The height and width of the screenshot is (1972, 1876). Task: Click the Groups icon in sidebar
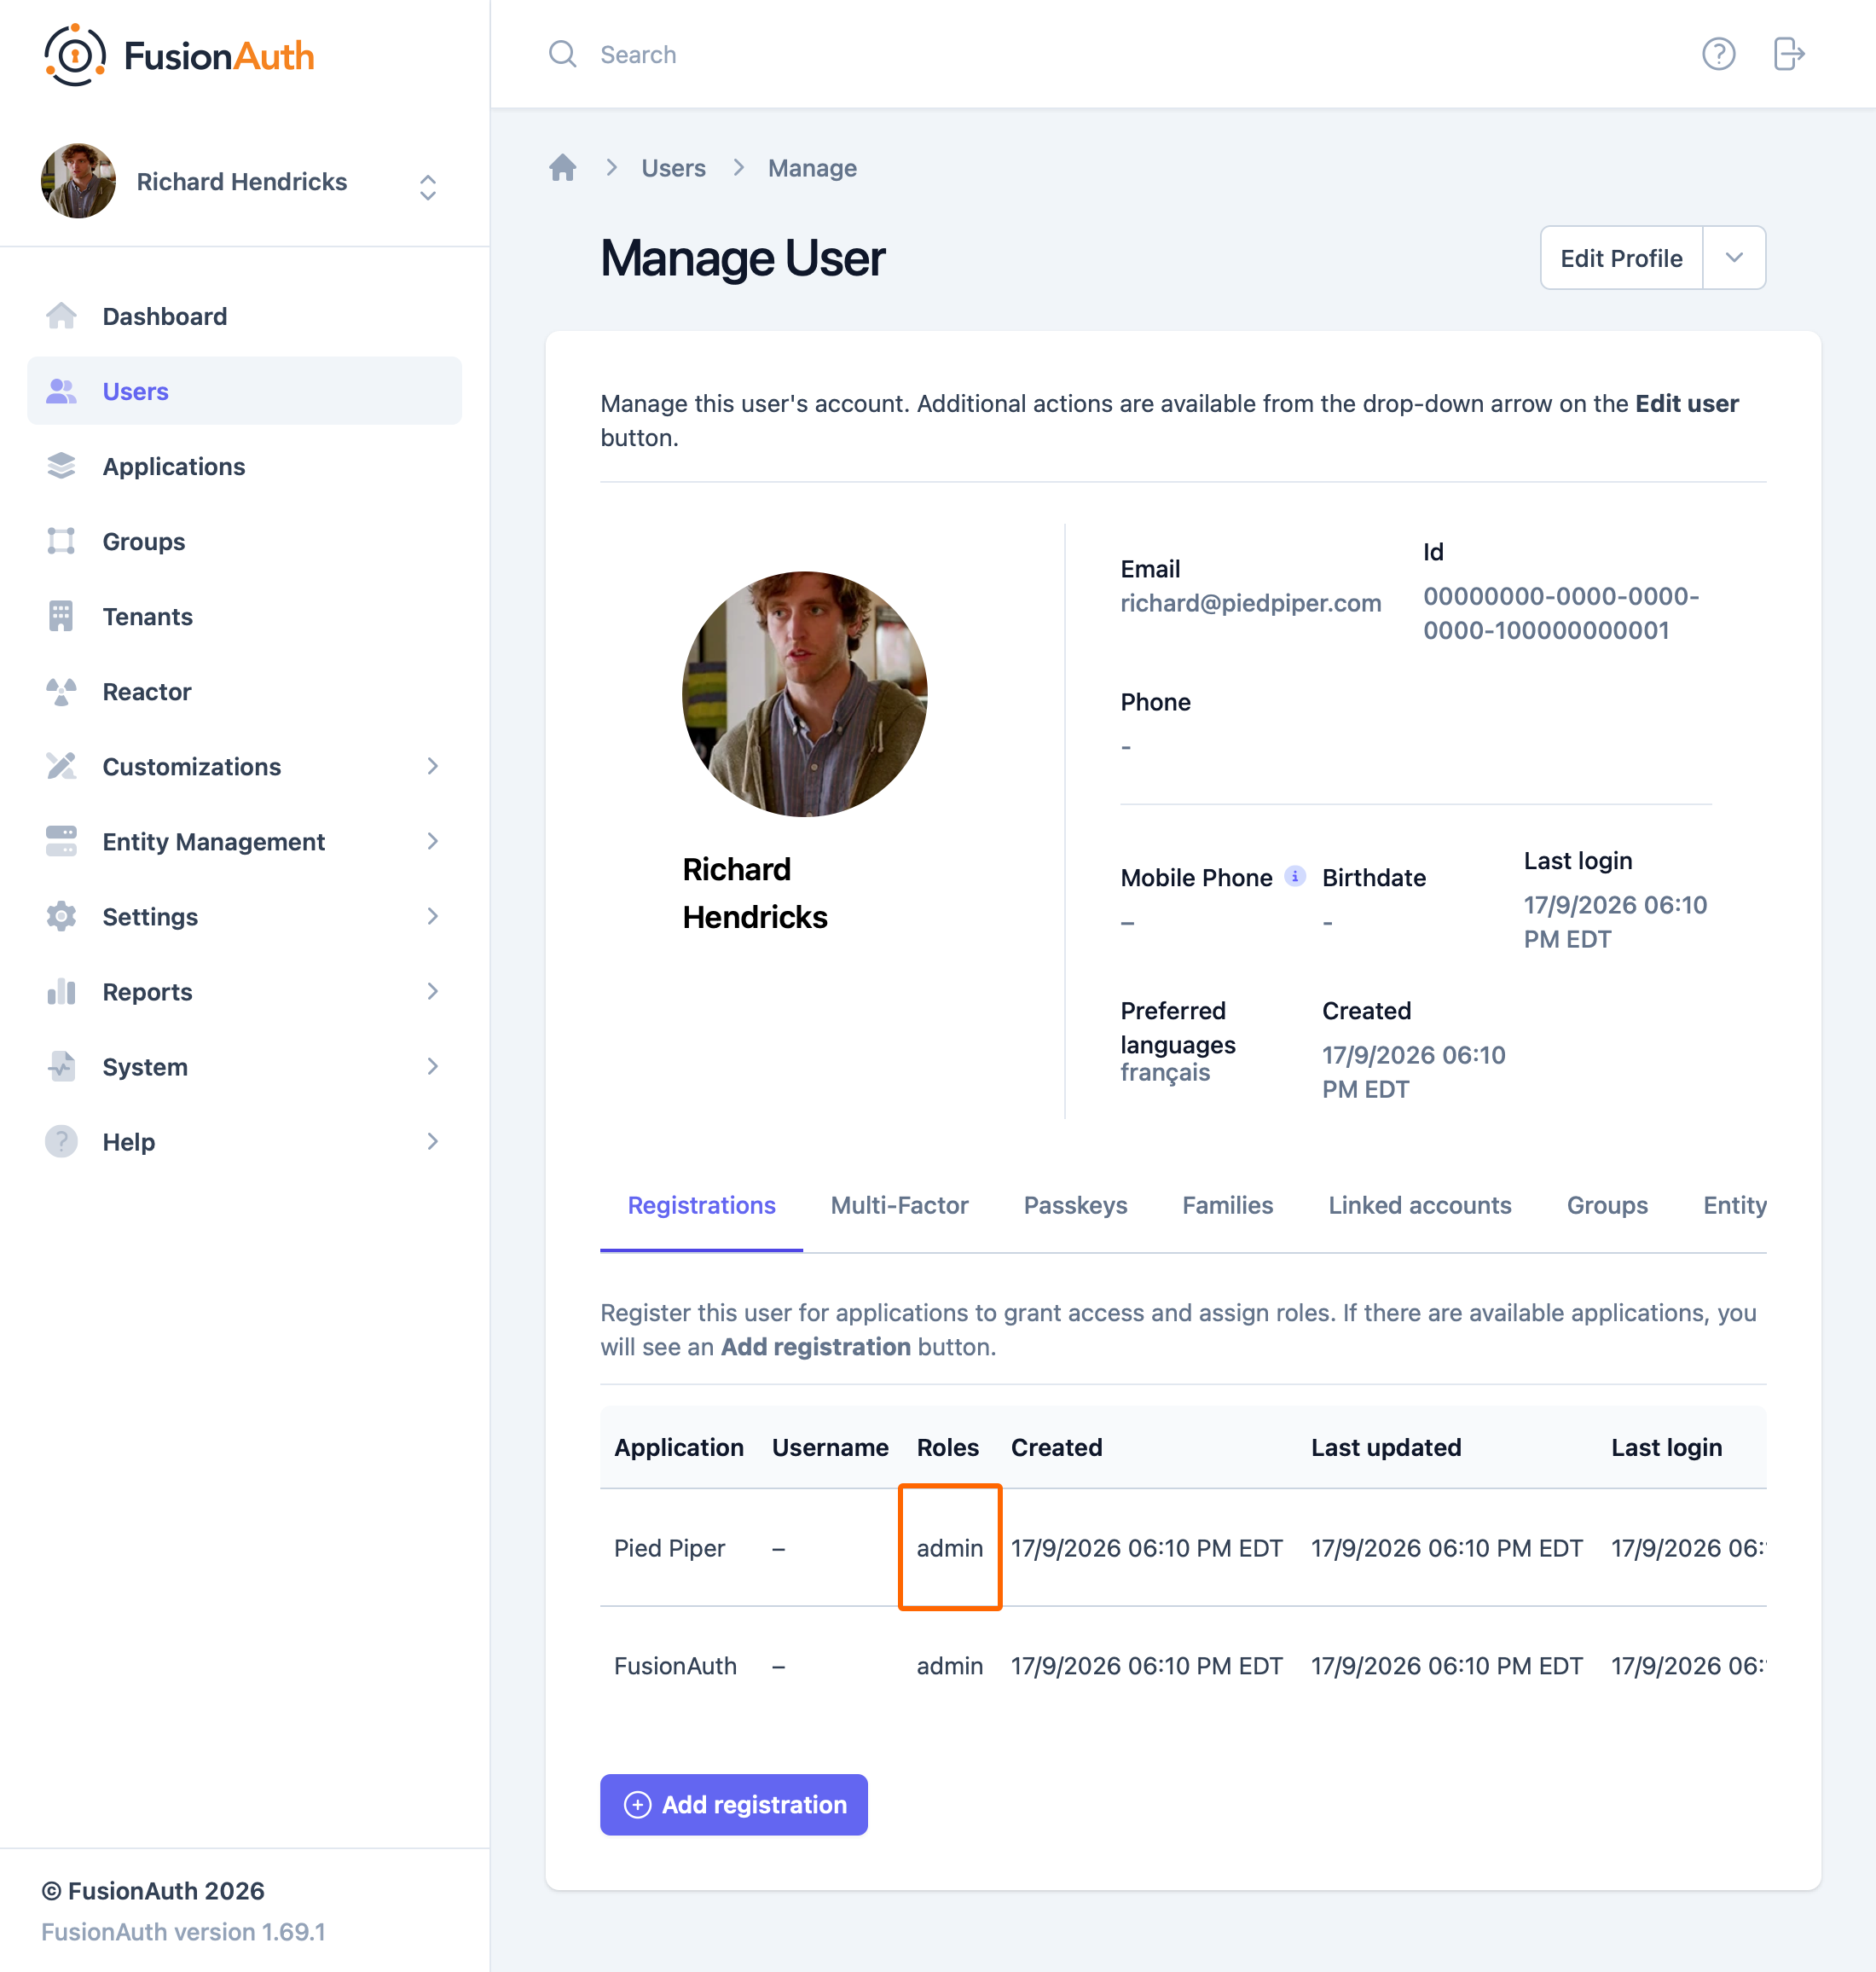[61, 541]
